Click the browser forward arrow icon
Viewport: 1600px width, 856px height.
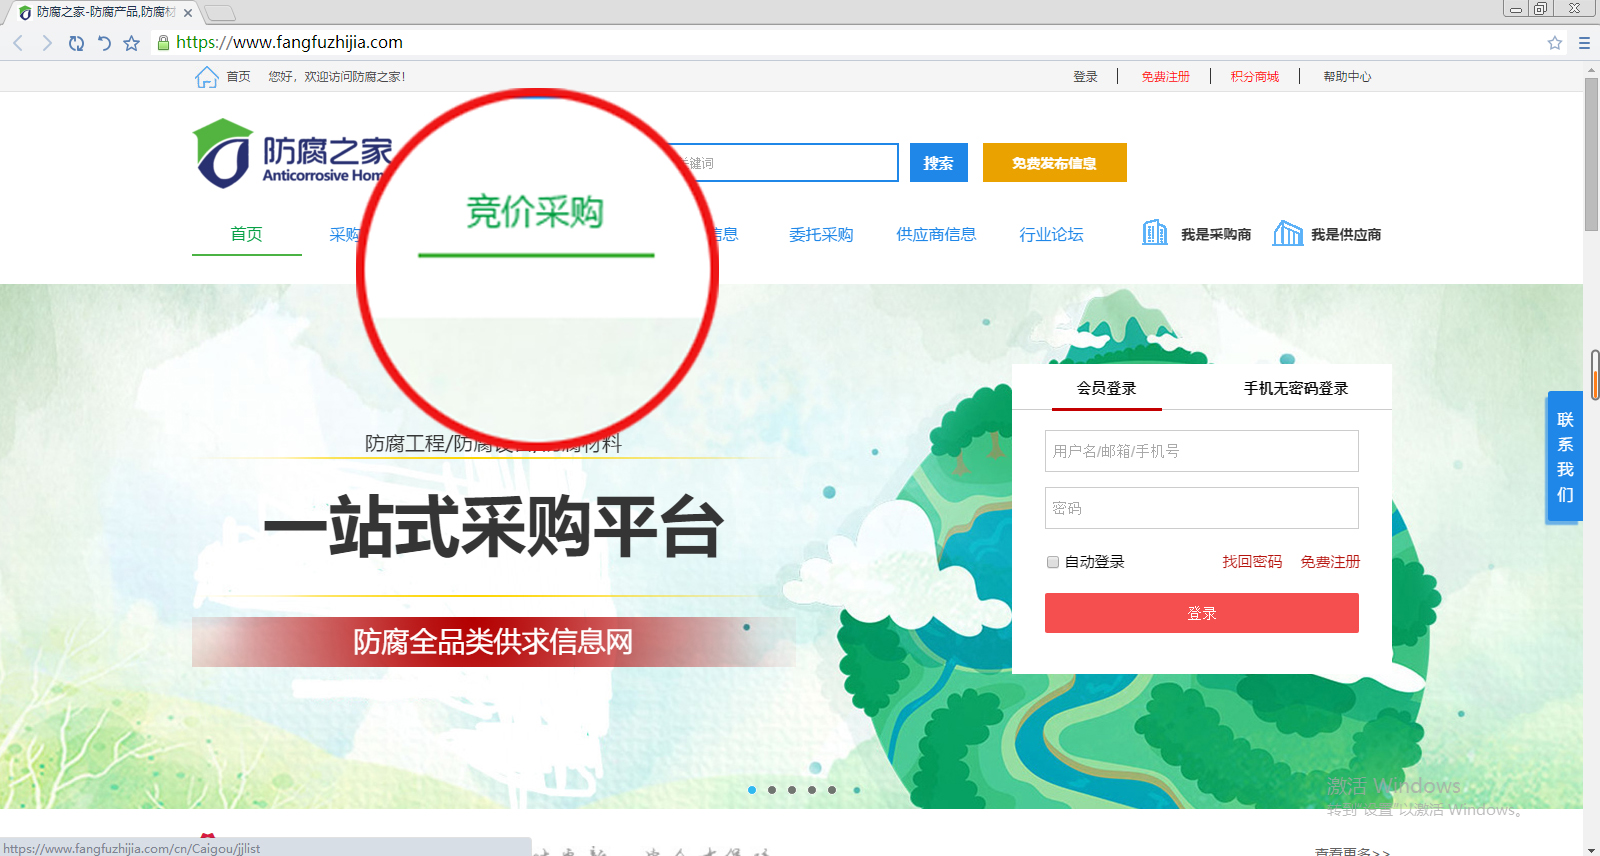click(x=46, y=43)
